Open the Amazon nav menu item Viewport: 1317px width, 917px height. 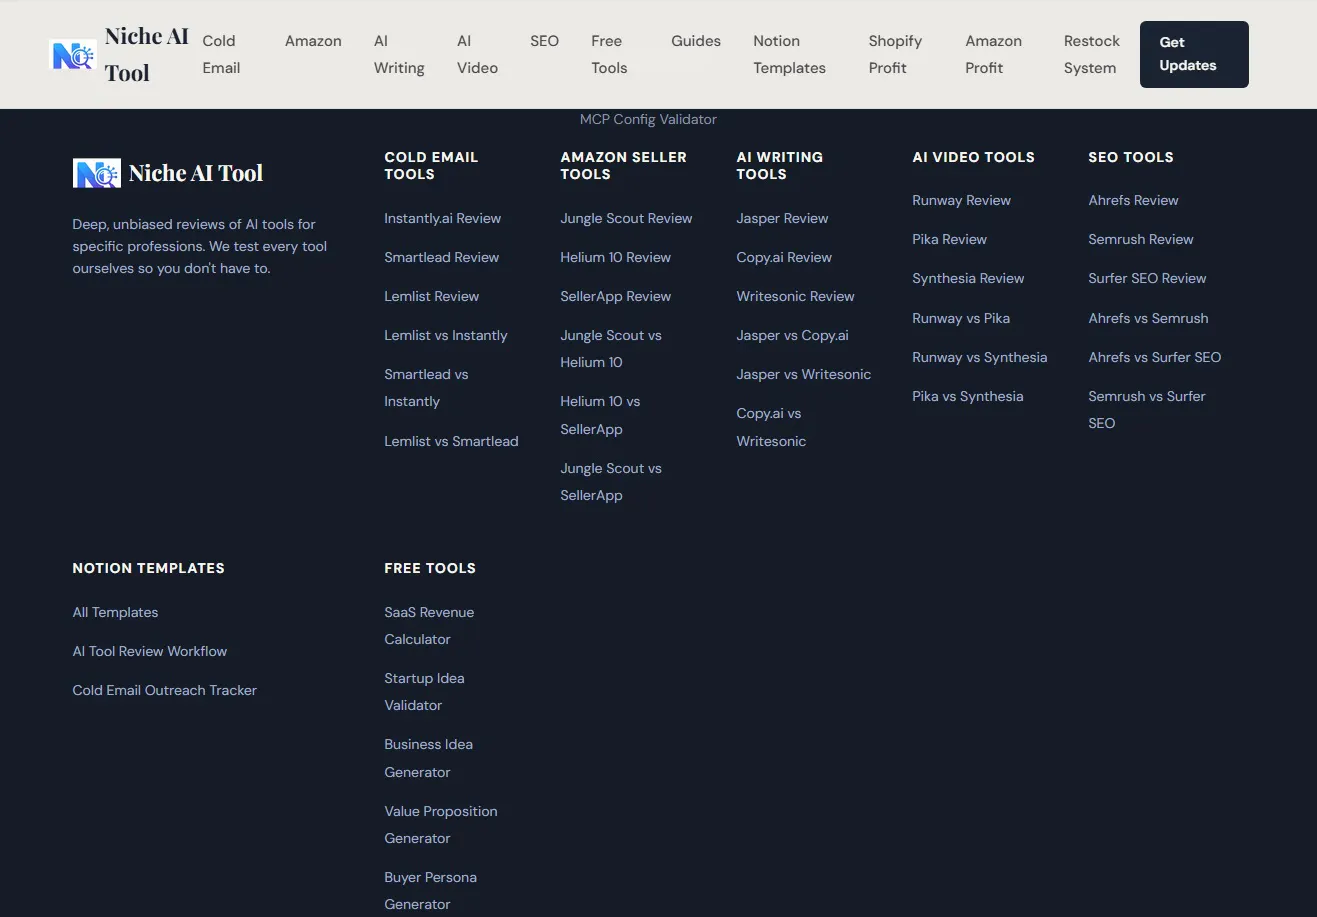(313, 41)
